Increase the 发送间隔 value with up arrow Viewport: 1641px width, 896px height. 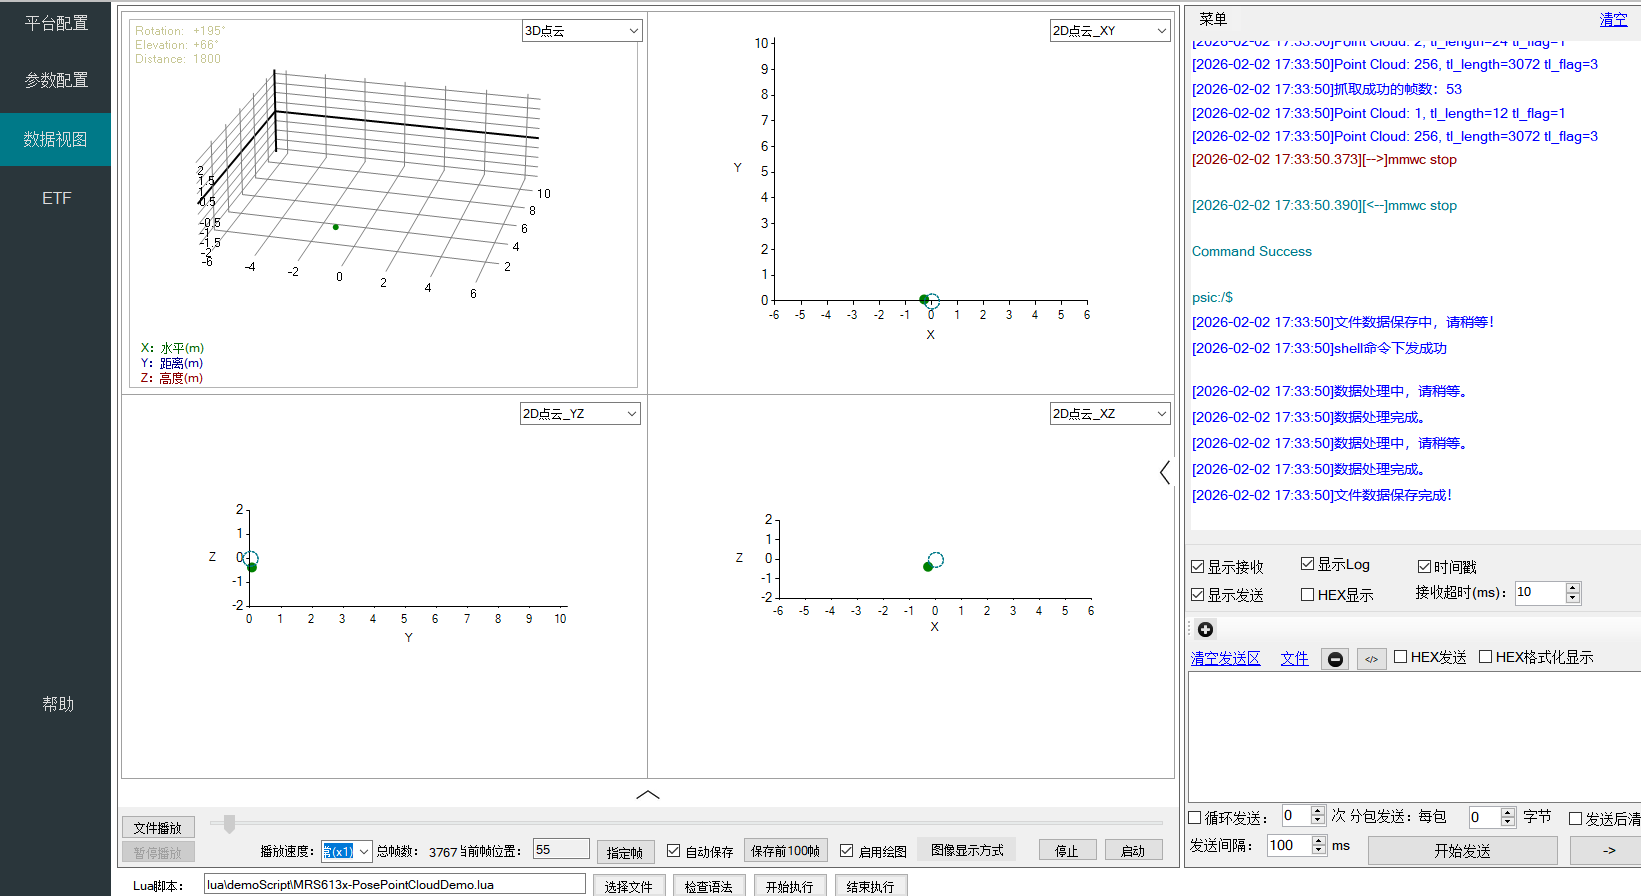[1319, 840]
